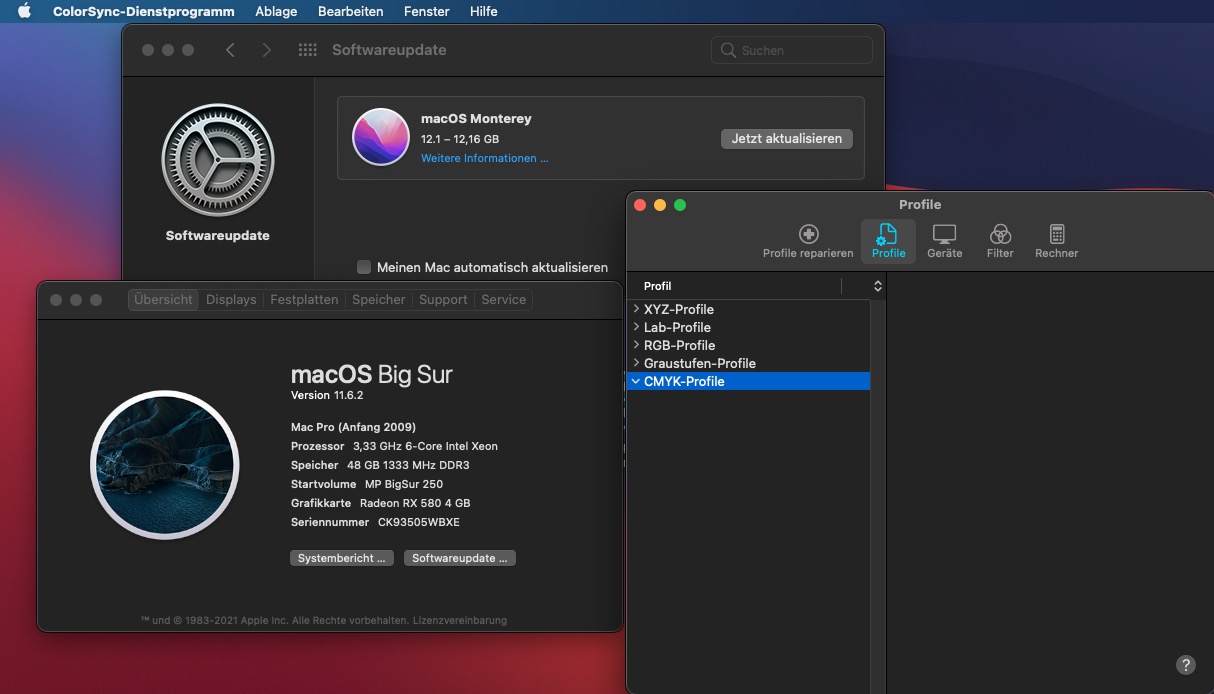The image size is (1214, 694).
Task: Switch to the Festplatten tab
Action: [x=304, y=300]
